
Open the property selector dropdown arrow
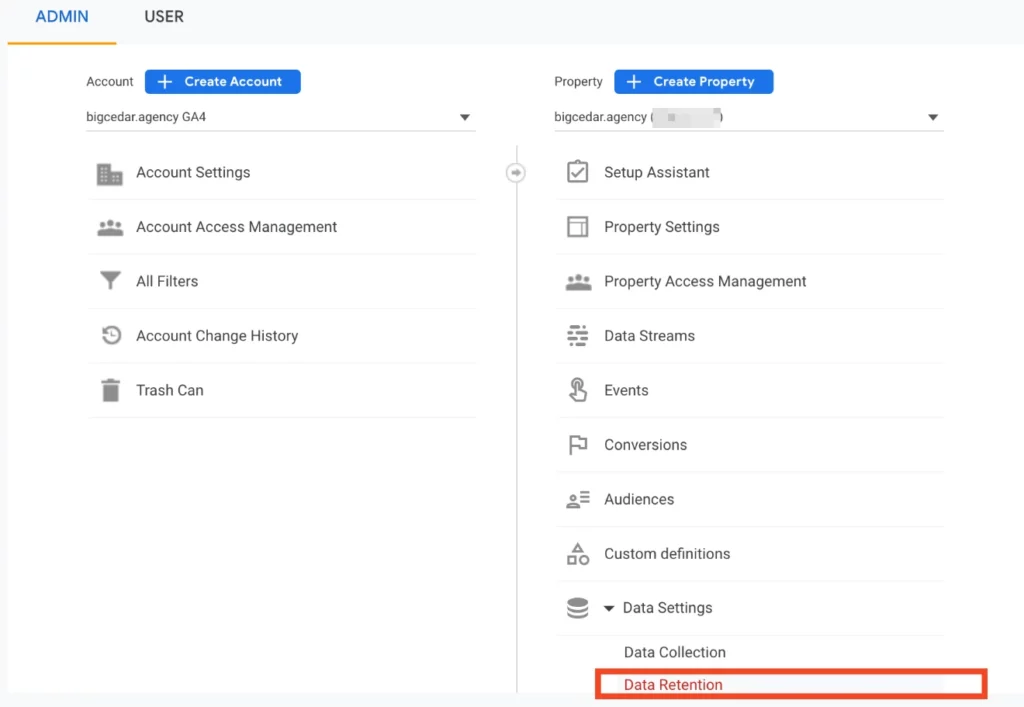933,118
